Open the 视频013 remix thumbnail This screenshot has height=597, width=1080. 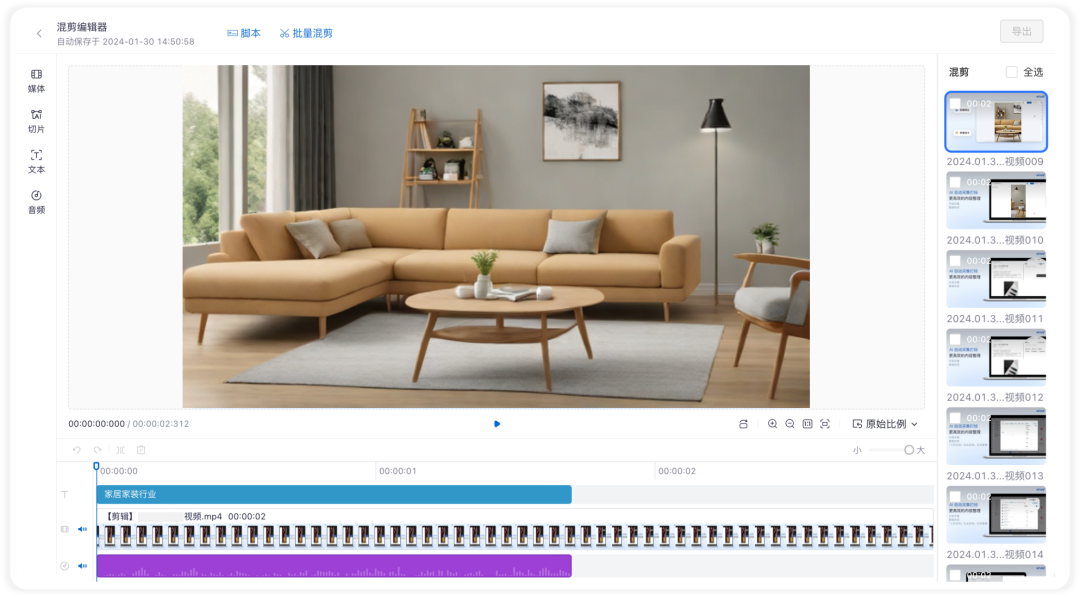pos(996,436)
